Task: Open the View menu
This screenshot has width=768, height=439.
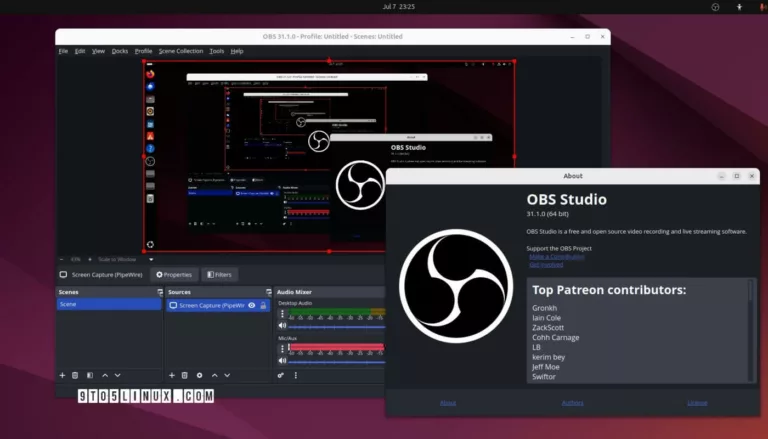Action: click(98, 51)
